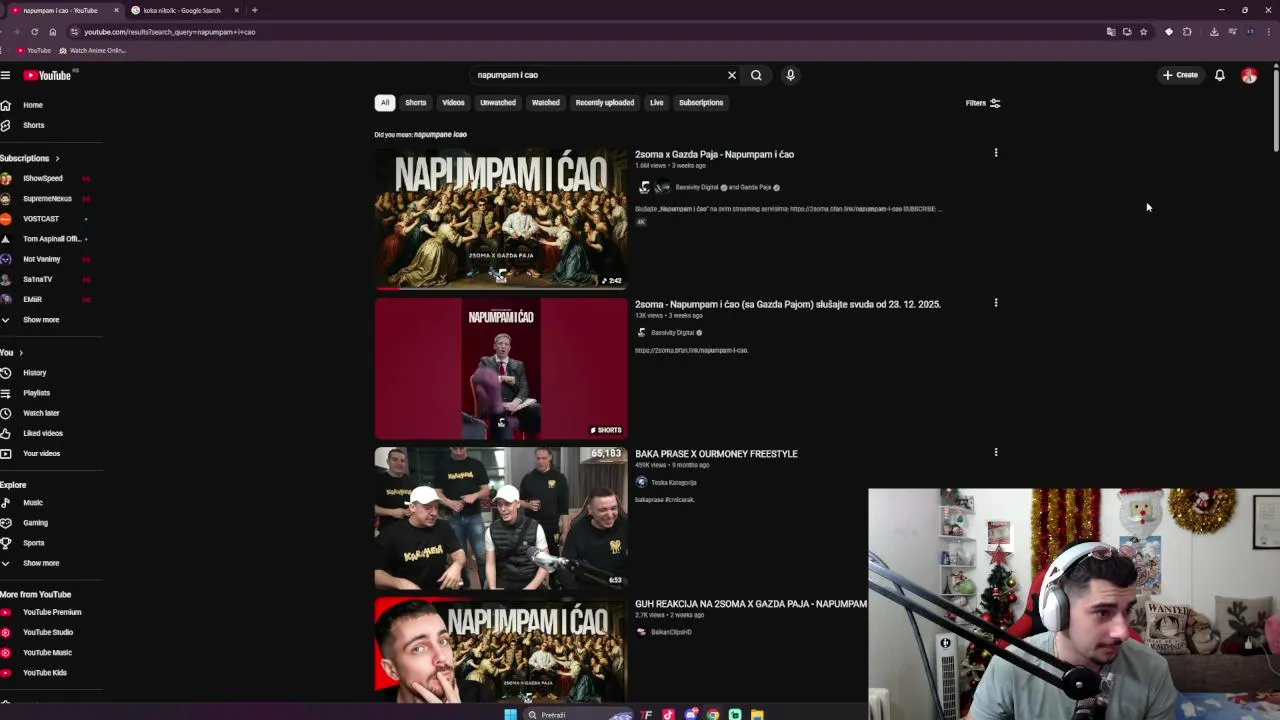This screenshot has width=1280, height=720.
Task: Open the Not Vanimy subscription
Action: pyautogui.click(x=42, y=259)
